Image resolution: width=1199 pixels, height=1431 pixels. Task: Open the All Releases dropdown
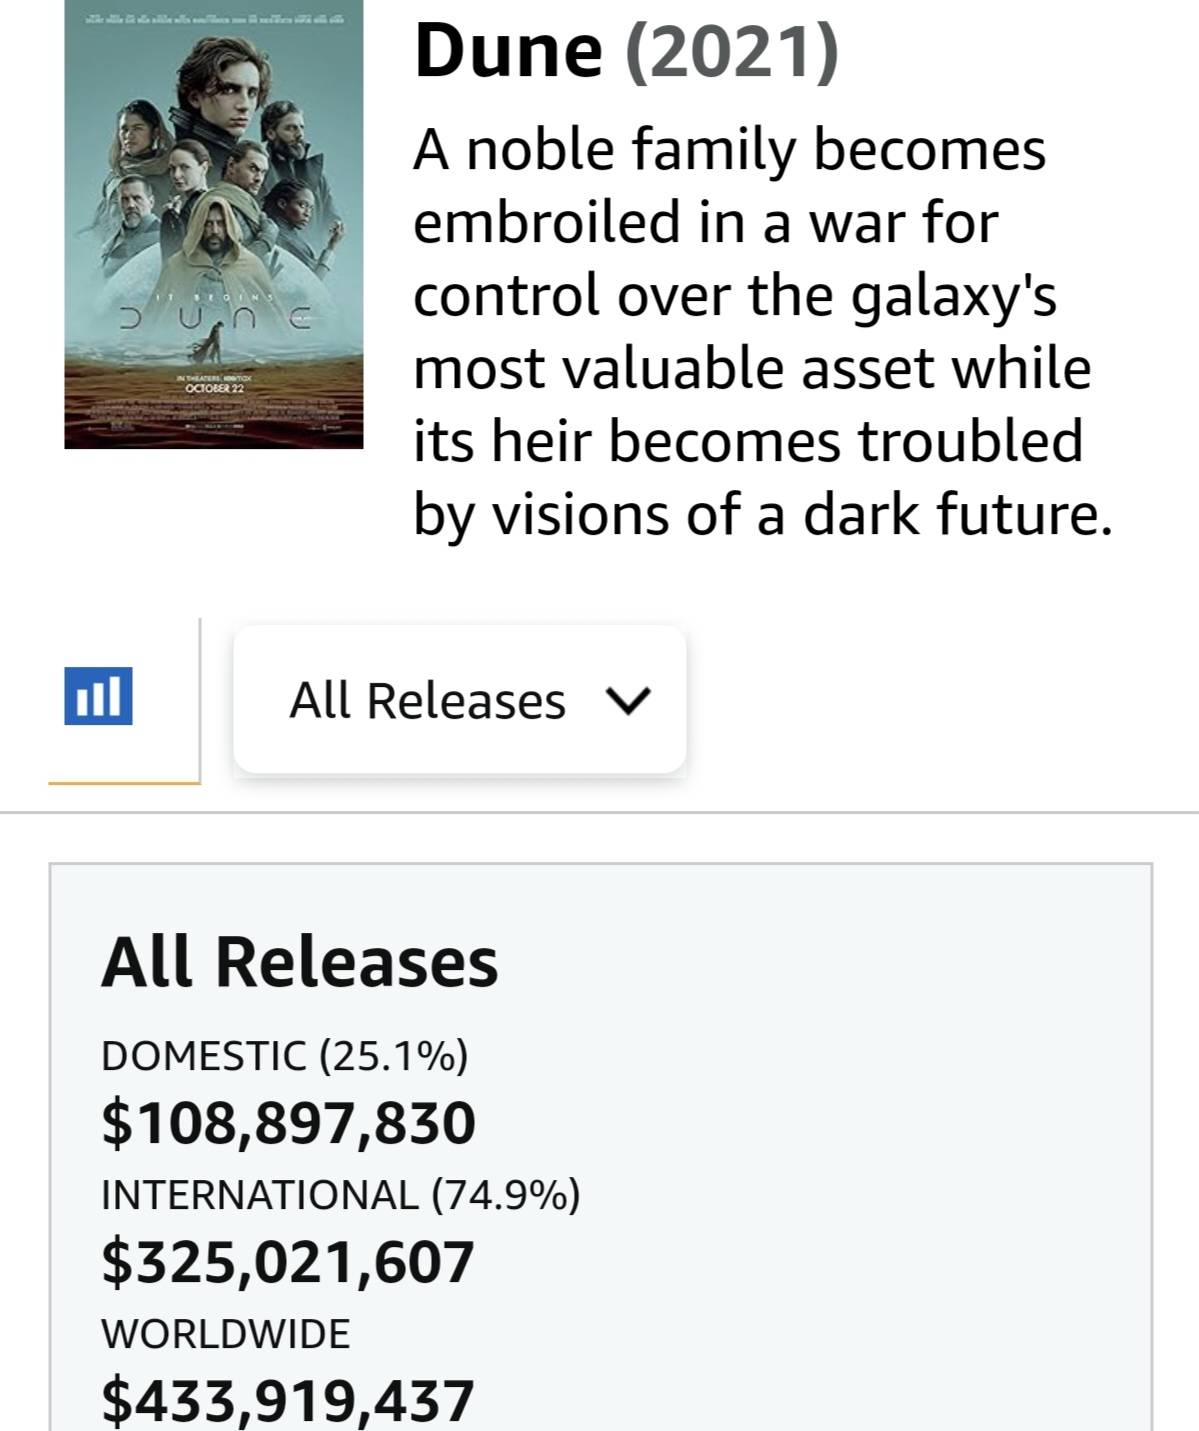(x=459, y=699)
